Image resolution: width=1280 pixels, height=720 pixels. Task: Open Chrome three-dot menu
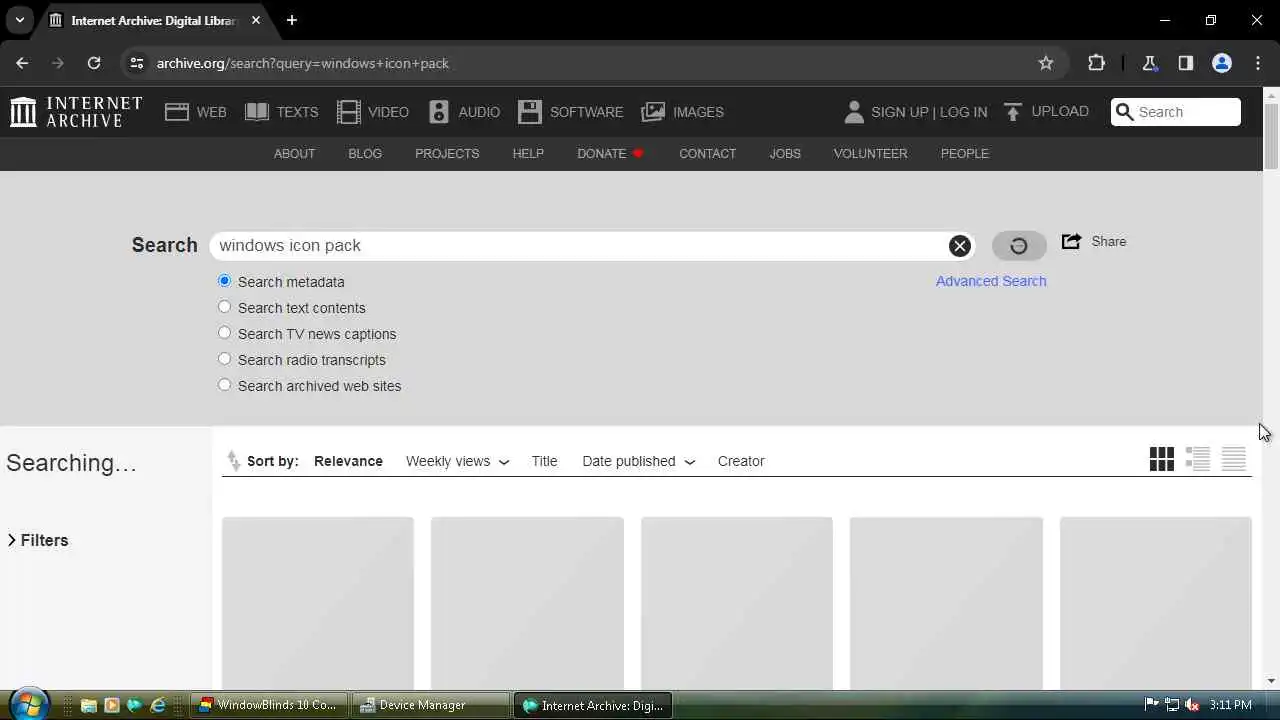(1258, 63)
